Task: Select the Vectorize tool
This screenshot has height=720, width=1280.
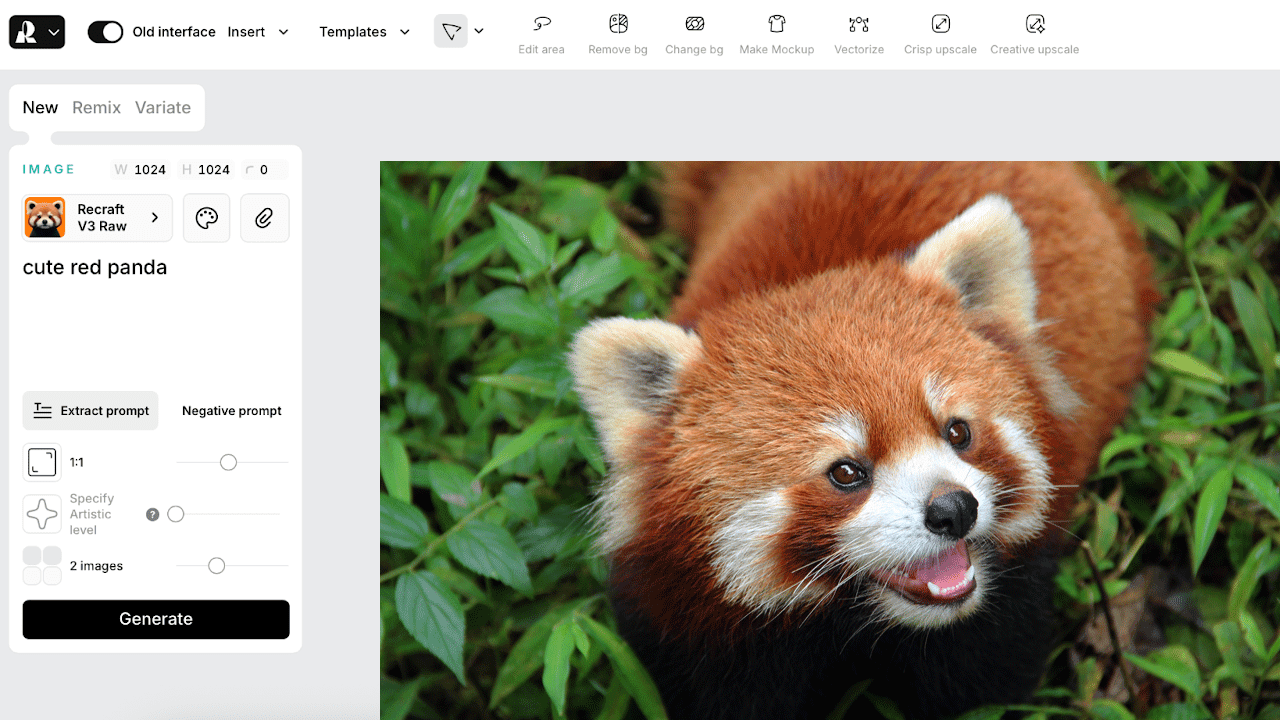Action: click(858, 25)
